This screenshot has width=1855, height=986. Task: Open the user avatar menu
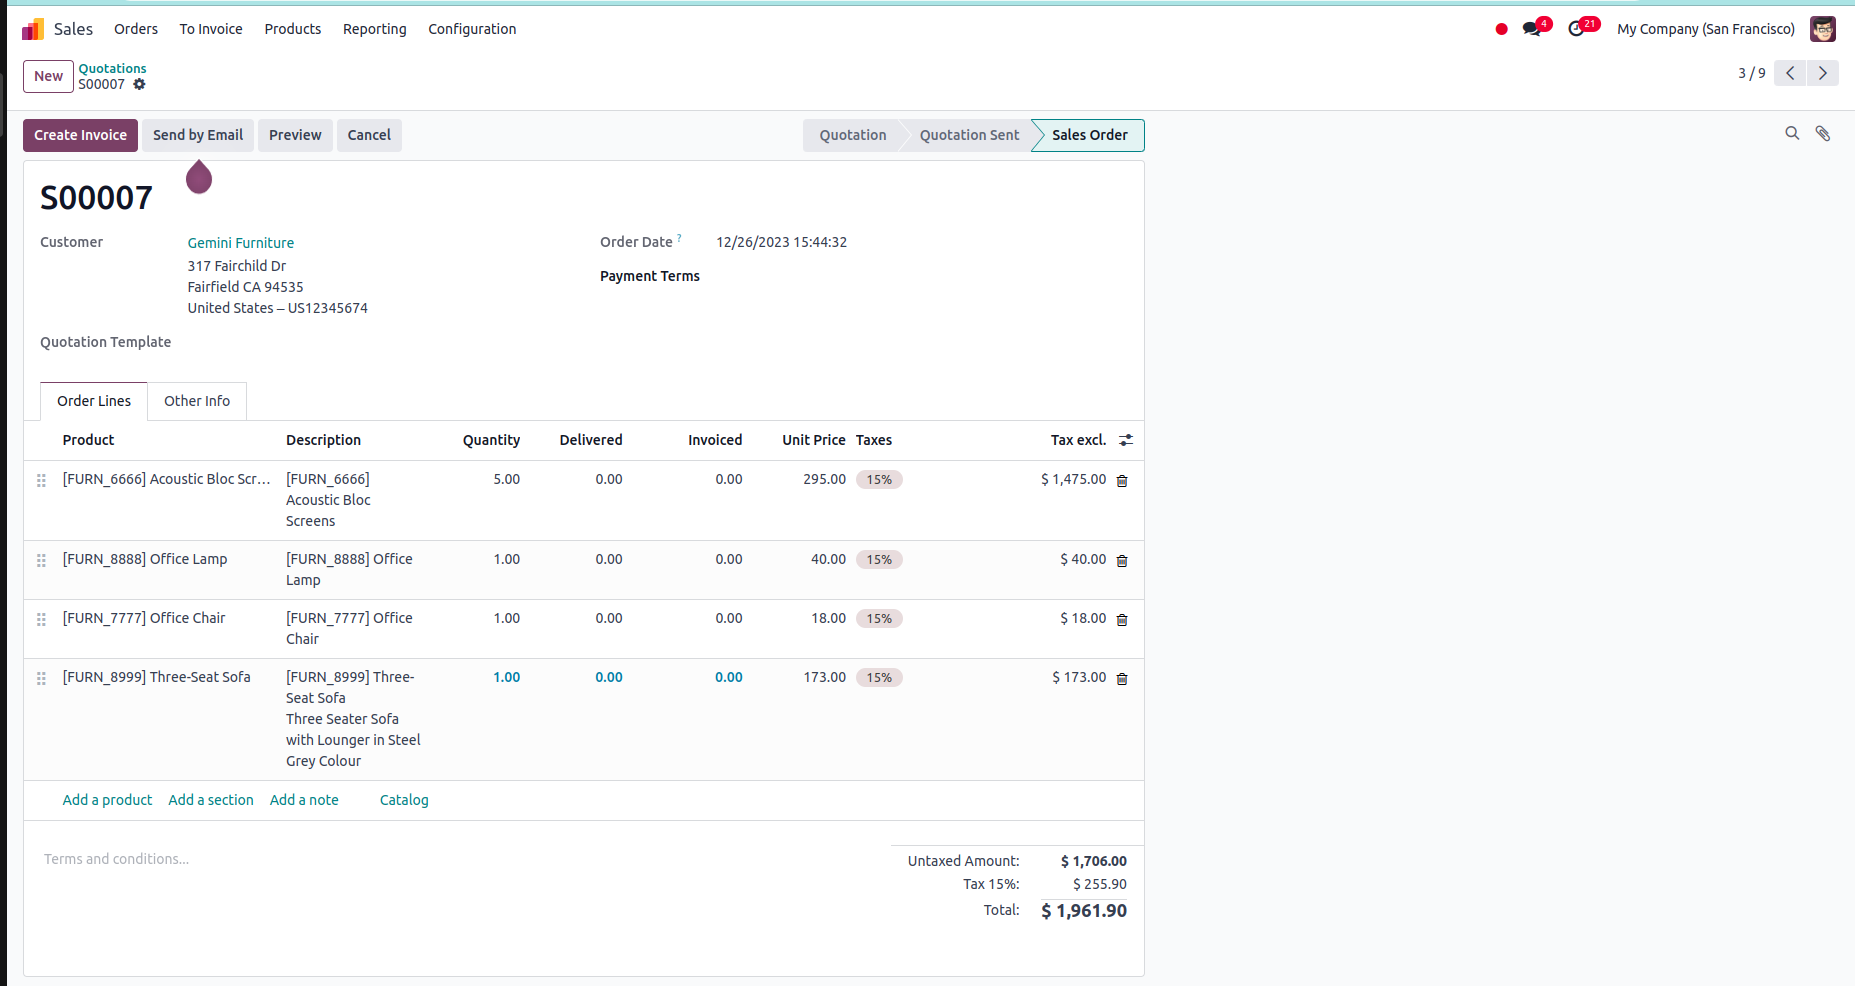[x=1822, y=29]
